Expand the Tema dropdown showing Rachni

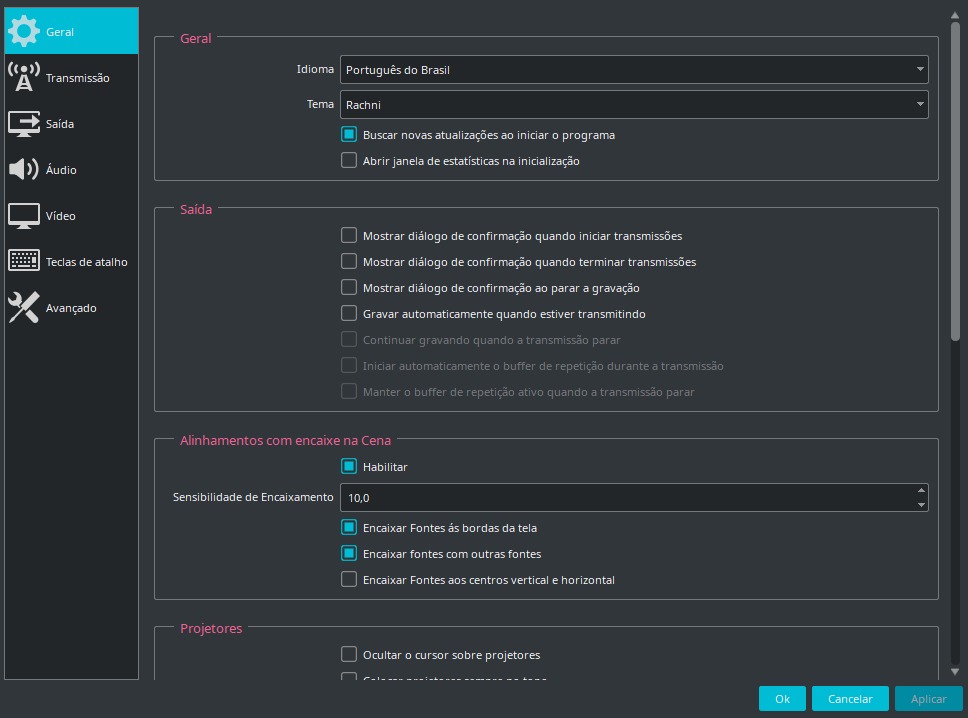pyautogui.click(x=634, y=104)
